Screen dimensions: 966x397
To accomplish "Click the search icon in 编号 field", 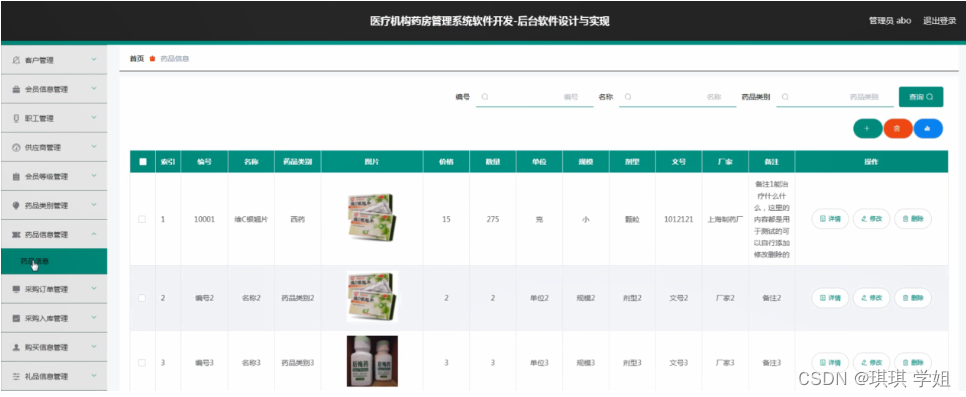I will (x=485, y=97).
